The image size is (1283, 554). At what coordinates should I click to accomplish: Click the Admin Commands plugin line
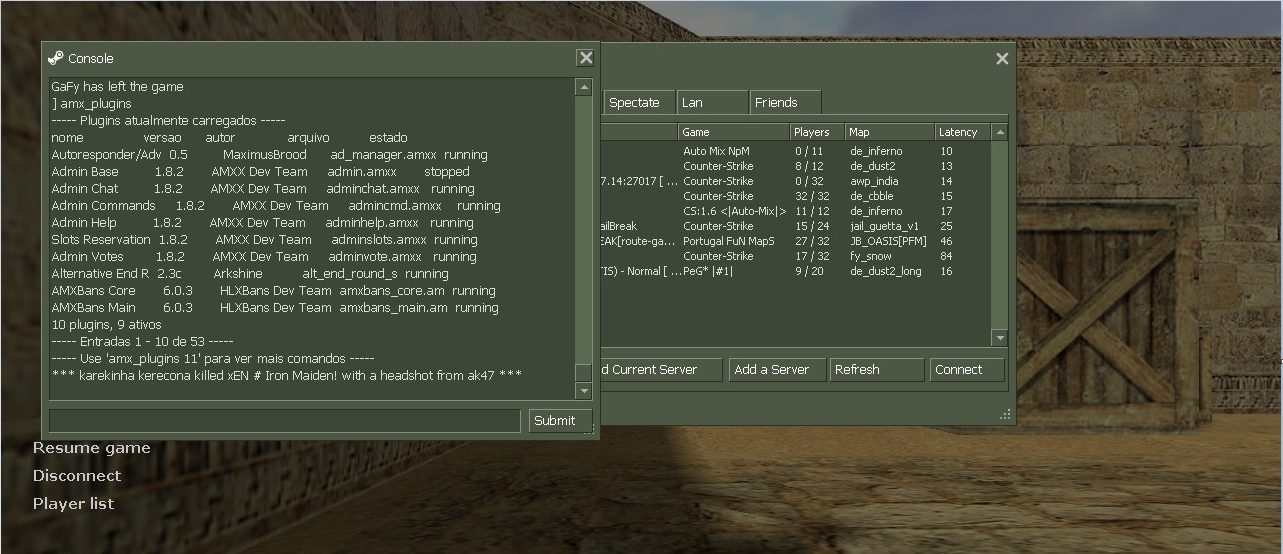tap(276, 206)
